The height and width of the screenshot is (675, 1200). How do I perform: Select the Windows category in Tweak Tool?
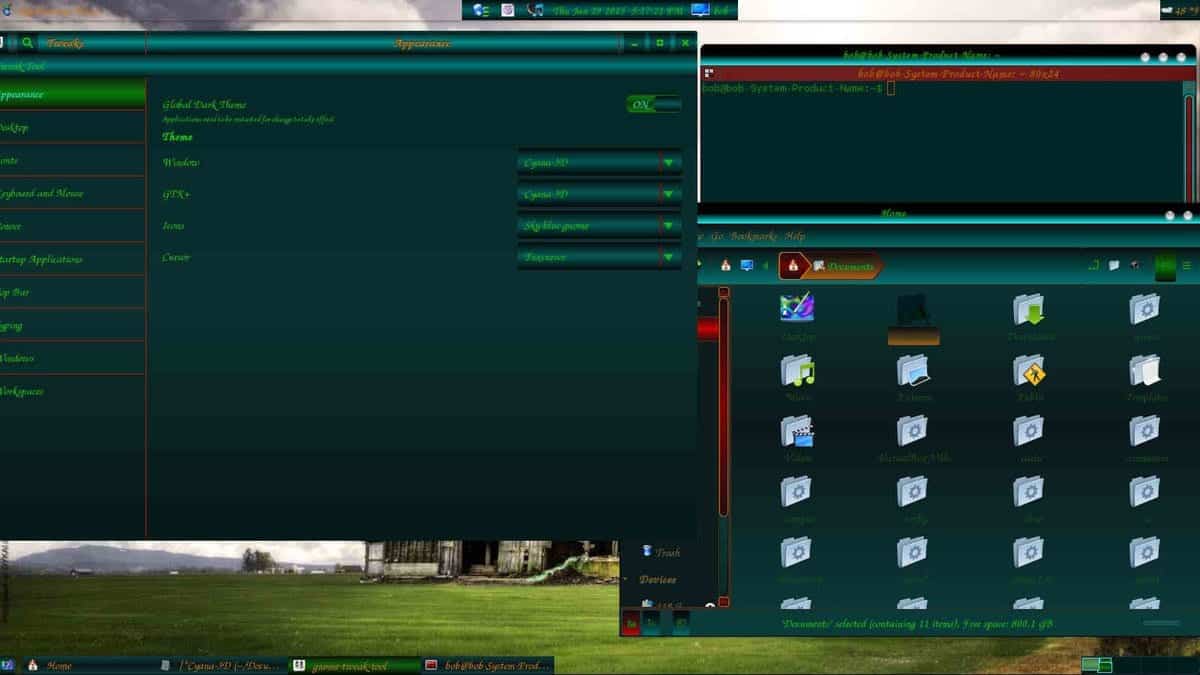(72, 358)
